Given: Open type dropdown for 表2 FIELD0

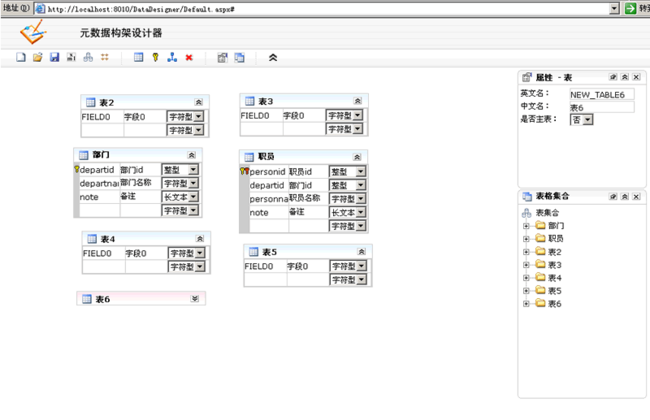Looking at the screenshot, I should click(x=199, y=117).
